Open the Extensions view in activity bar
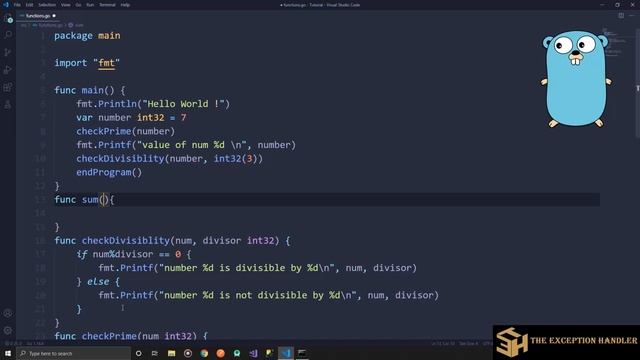The height and width of the screenshot is (360, 640). (8, 87)
